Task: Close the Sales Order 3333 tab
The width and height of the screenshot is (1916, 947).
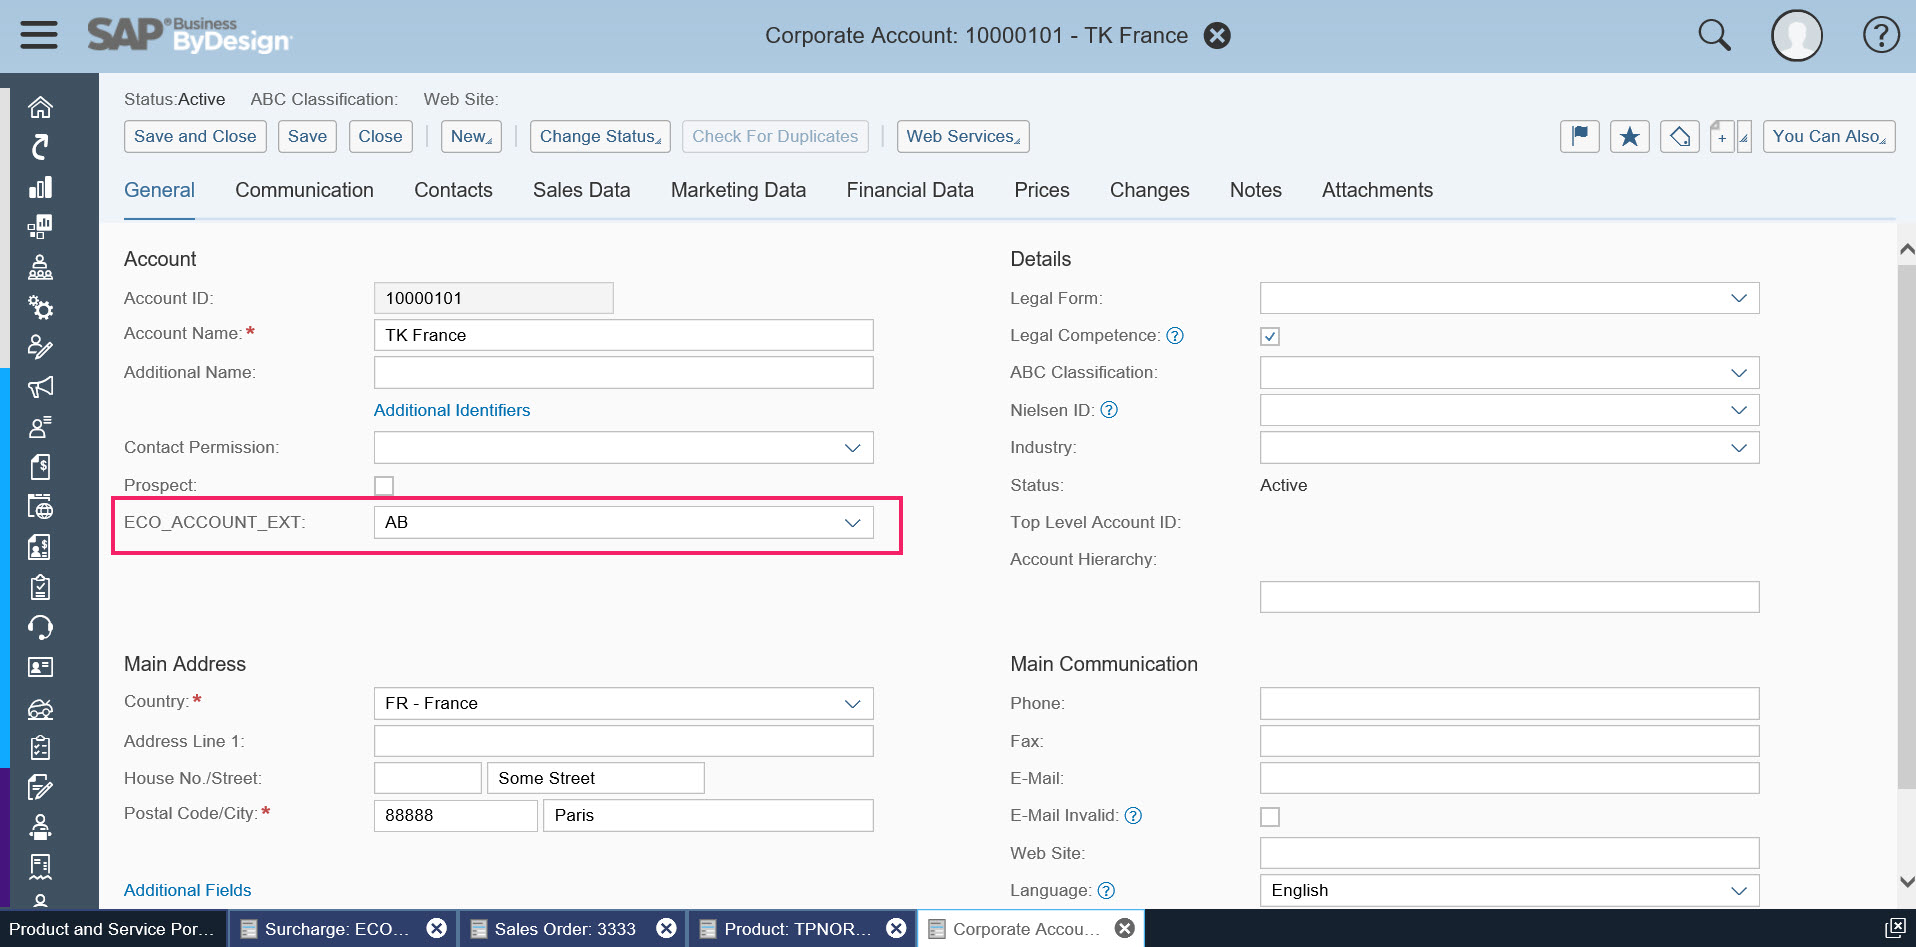Action: click(666, 928)
